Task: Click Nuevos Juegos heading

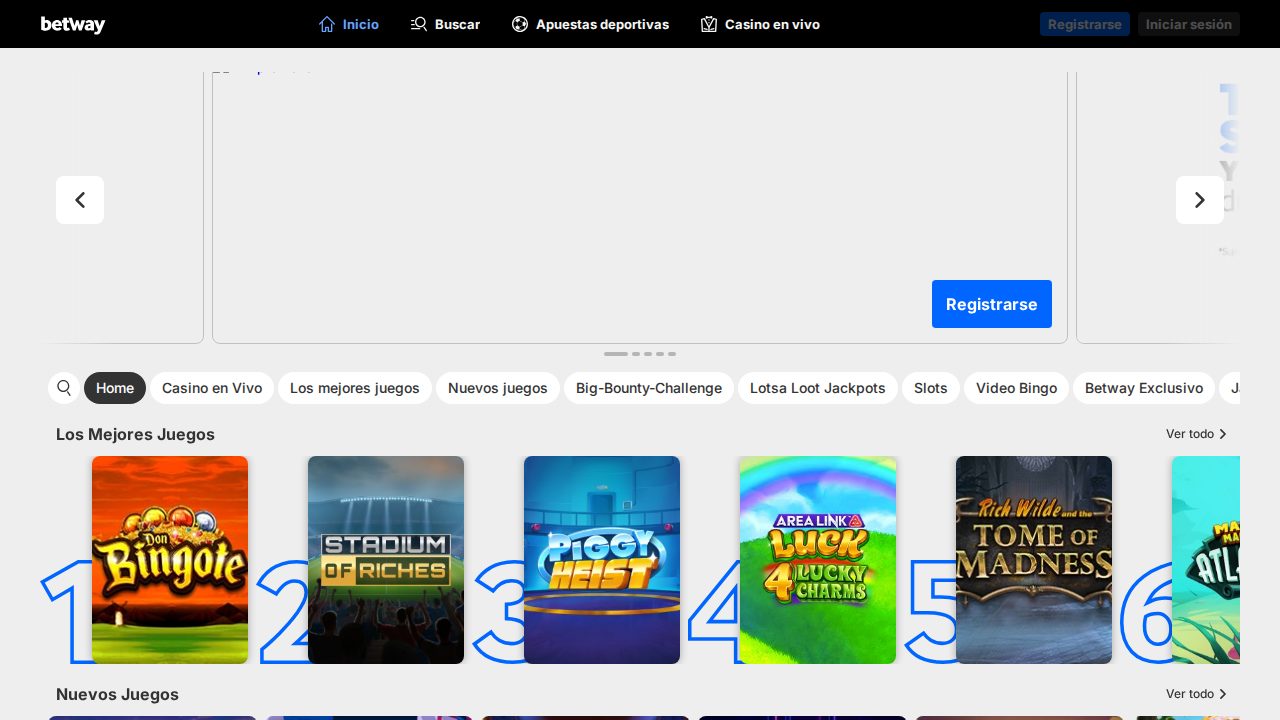Action: coord(117,694)
